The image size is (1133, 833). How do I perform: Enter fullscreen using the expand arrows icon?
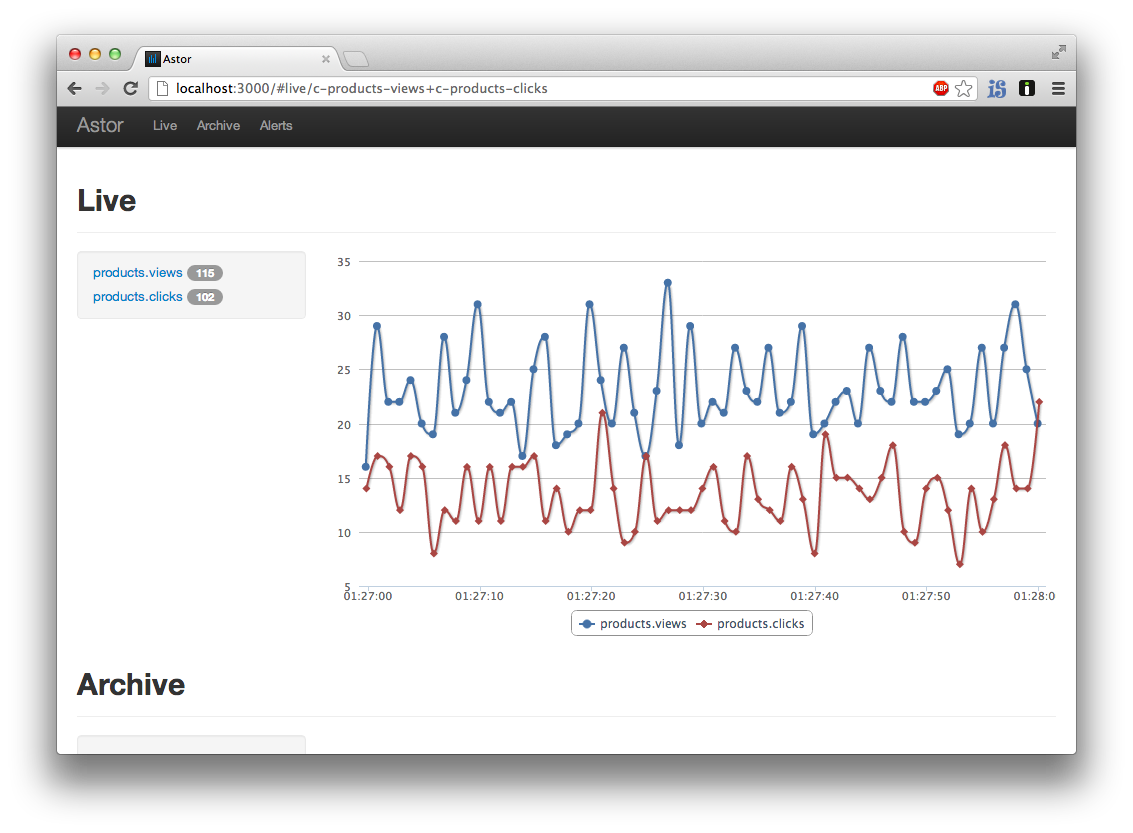click(1059, 52)
